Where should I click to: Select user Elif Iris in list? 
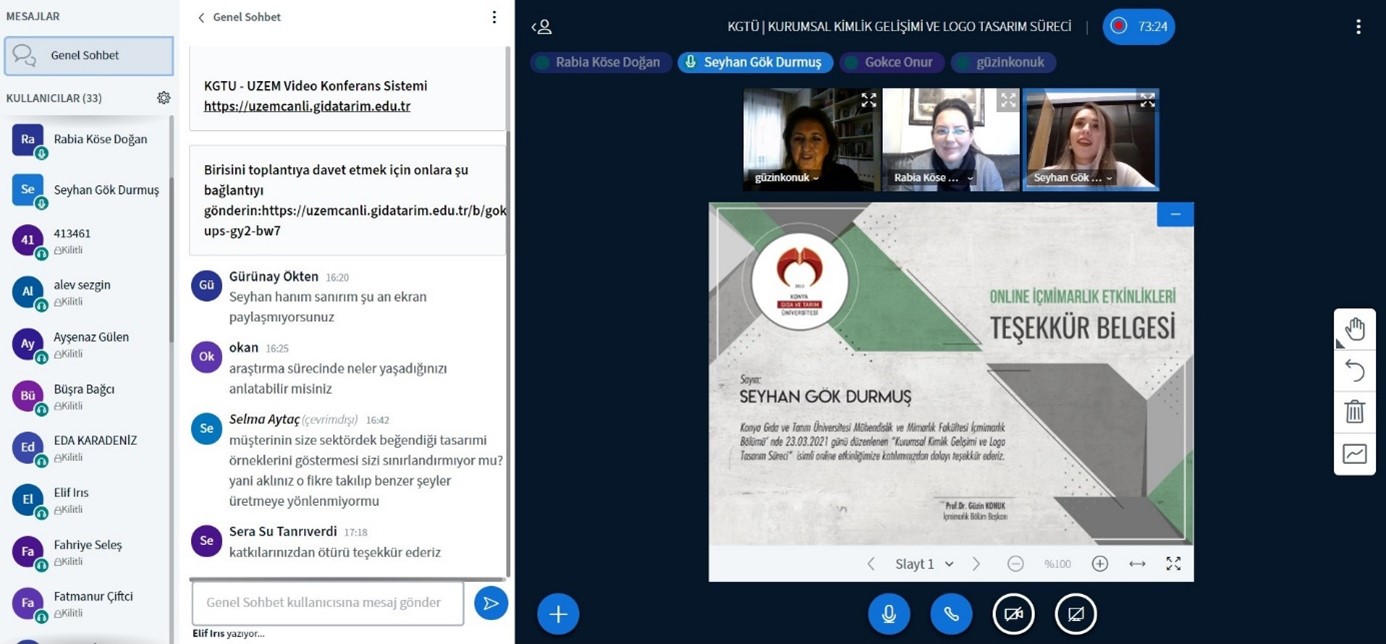coord(86,499)
